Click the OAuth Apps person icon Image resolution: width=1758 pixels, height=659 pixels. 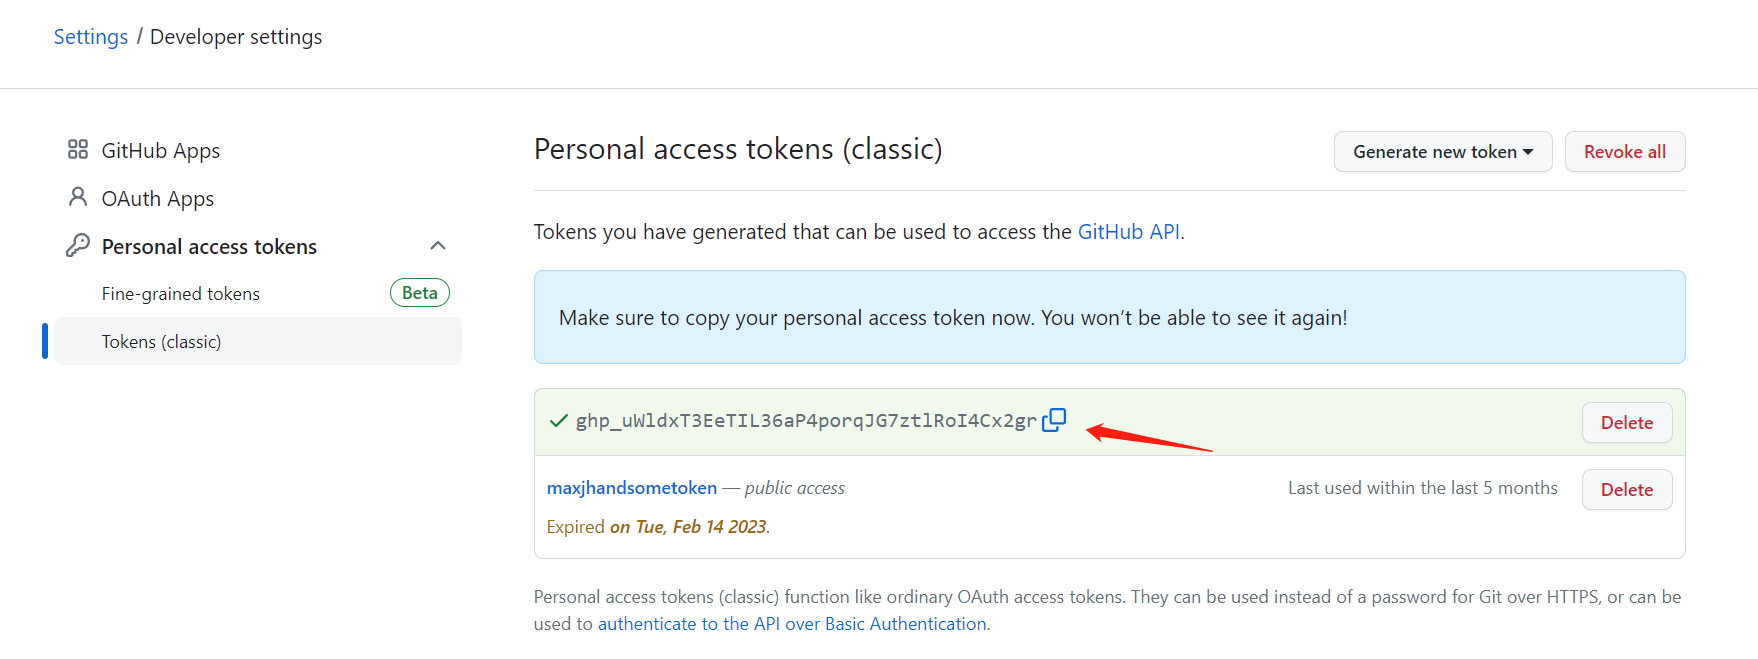click(78, 197)
